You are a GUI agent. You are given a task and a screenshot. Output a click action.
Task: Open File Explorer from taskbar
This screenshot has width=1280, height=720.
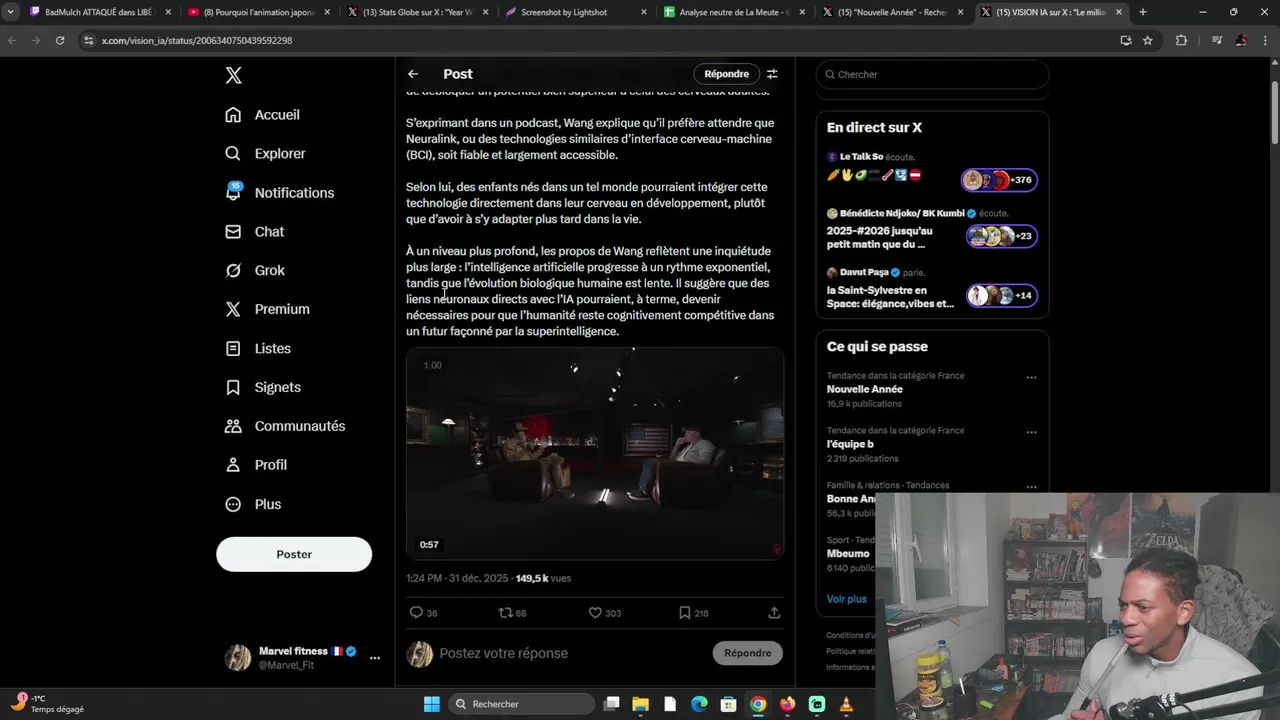(x=641, y=704)
